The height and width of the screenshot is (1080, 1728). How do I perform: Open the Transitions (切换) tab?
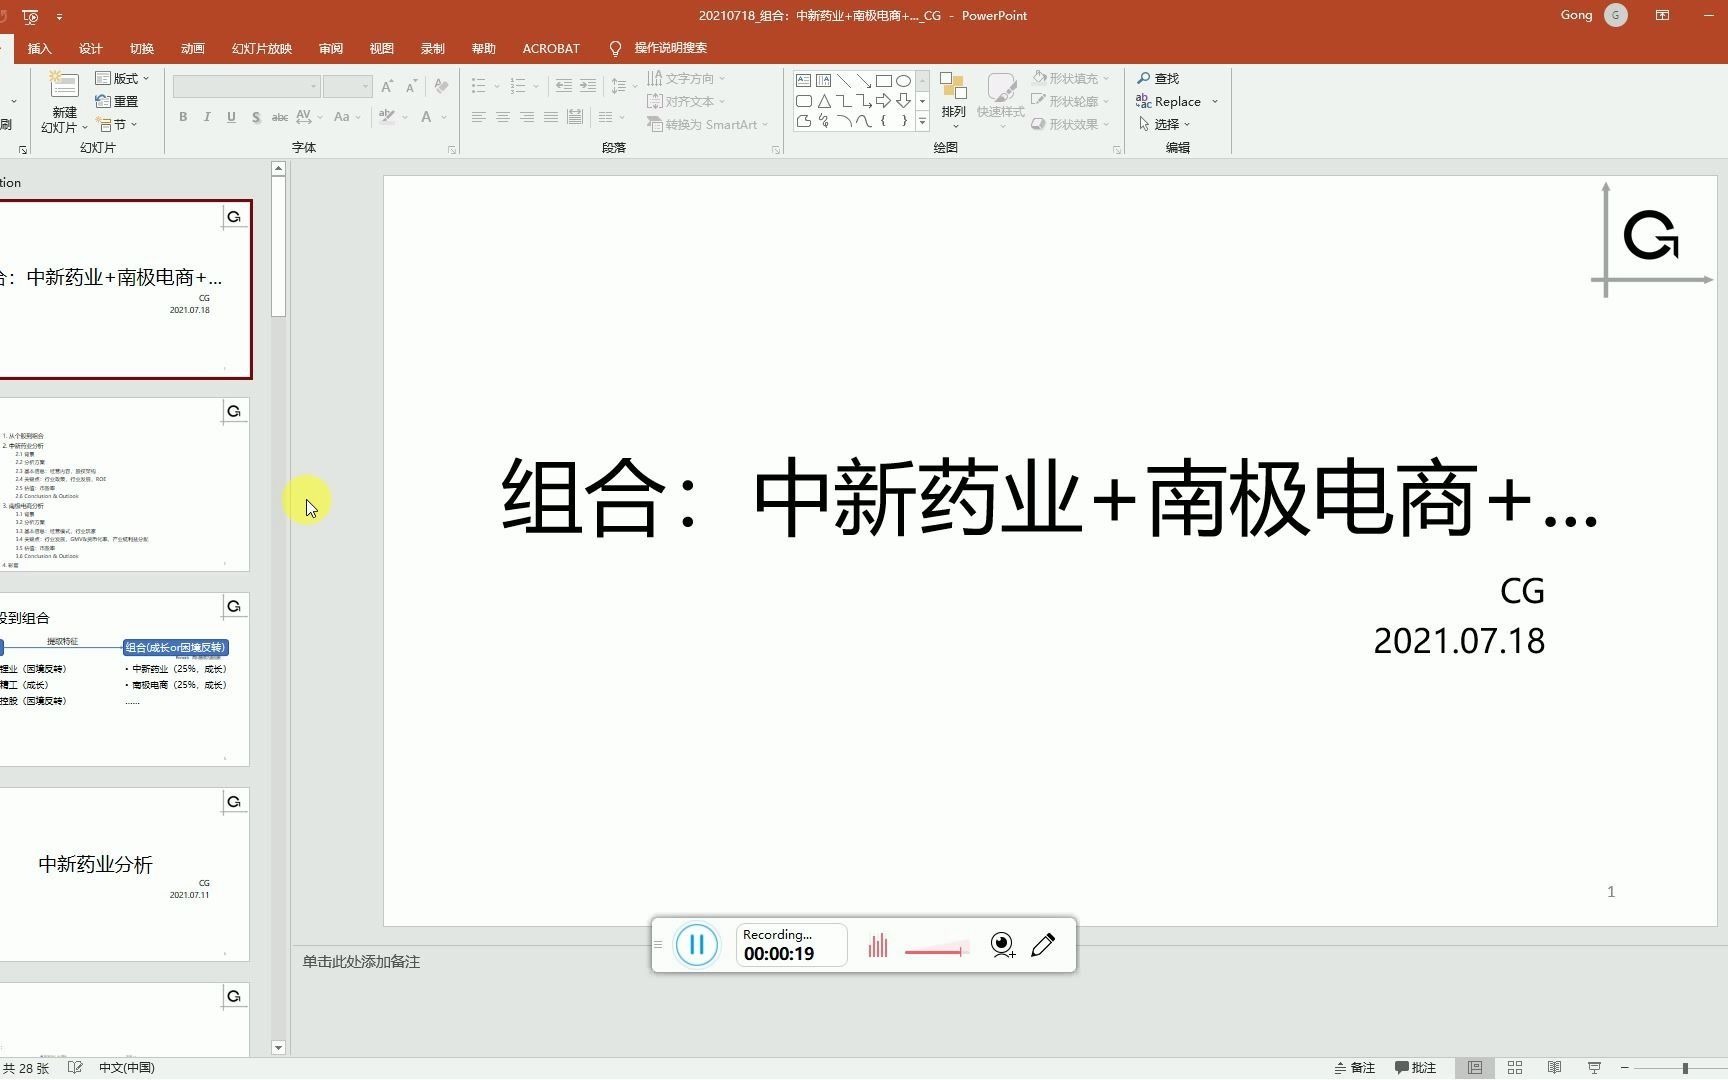click(141, 48)
